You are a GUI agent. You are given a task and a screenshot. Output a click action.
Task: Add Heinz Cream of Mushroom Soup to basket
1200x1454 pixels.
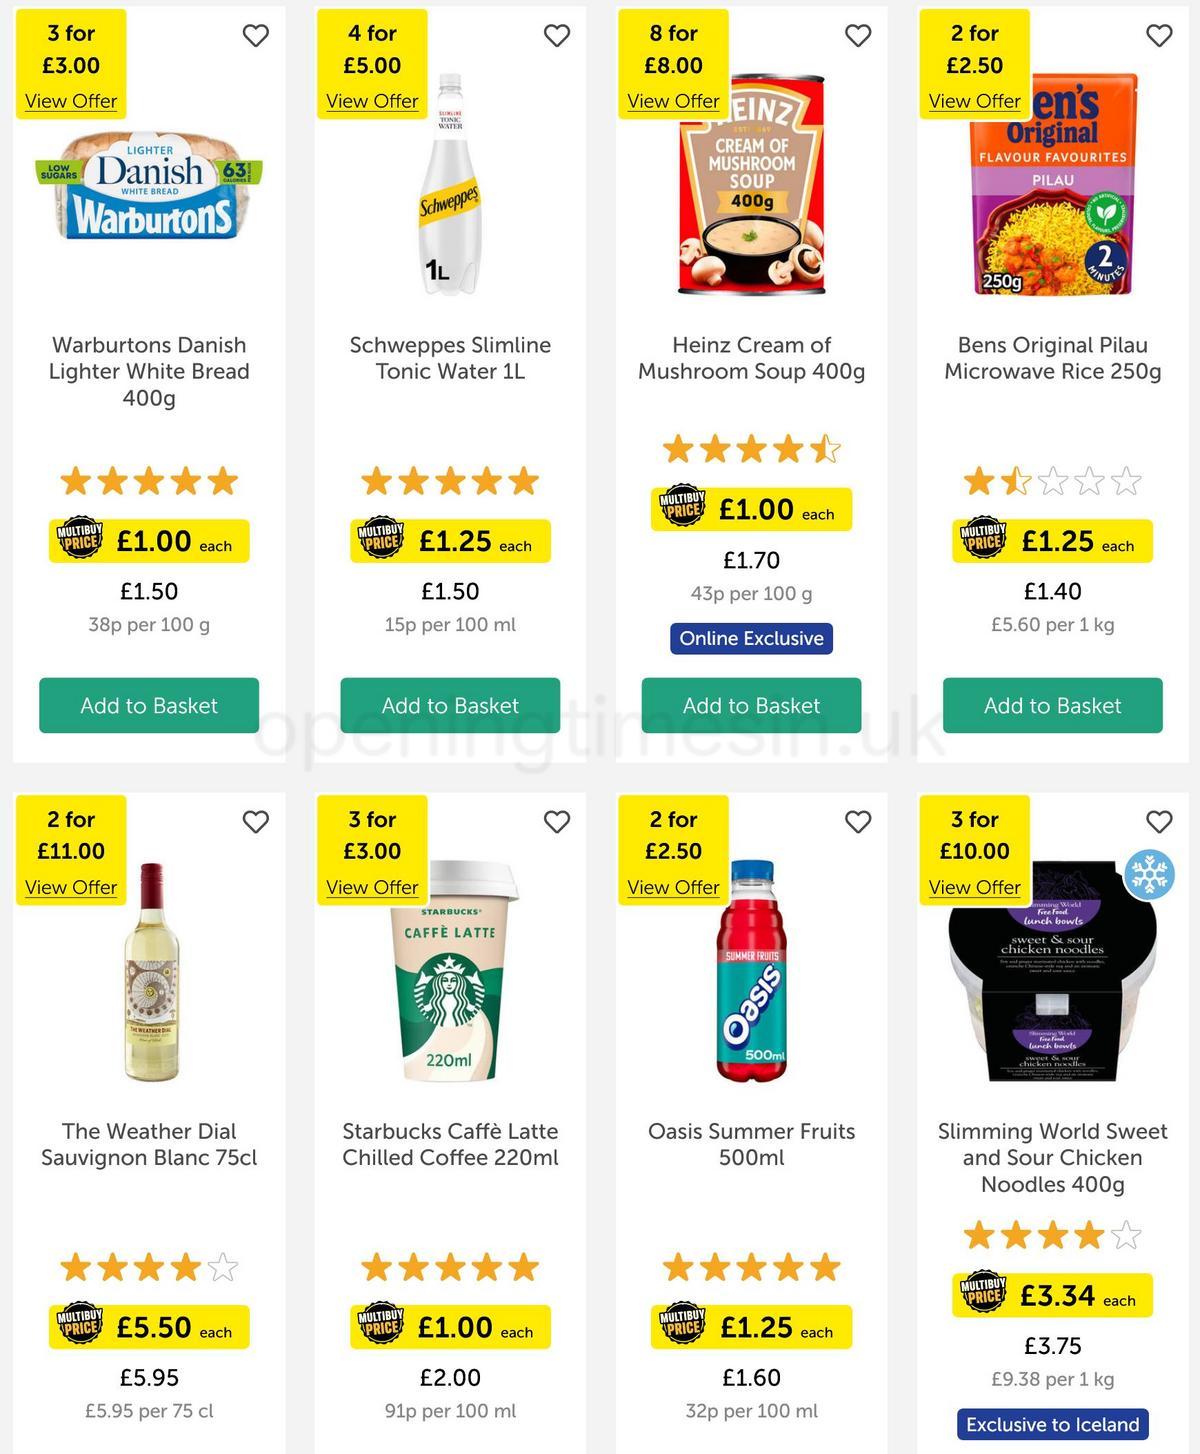pos(749,705)
